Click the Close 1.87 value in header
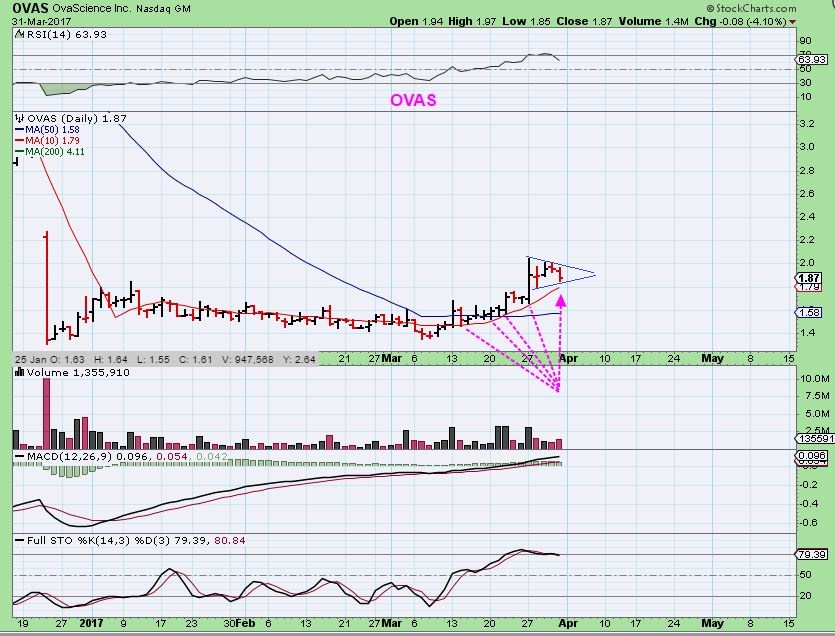This screenshot has width=835, height=636. click(584, 21)
